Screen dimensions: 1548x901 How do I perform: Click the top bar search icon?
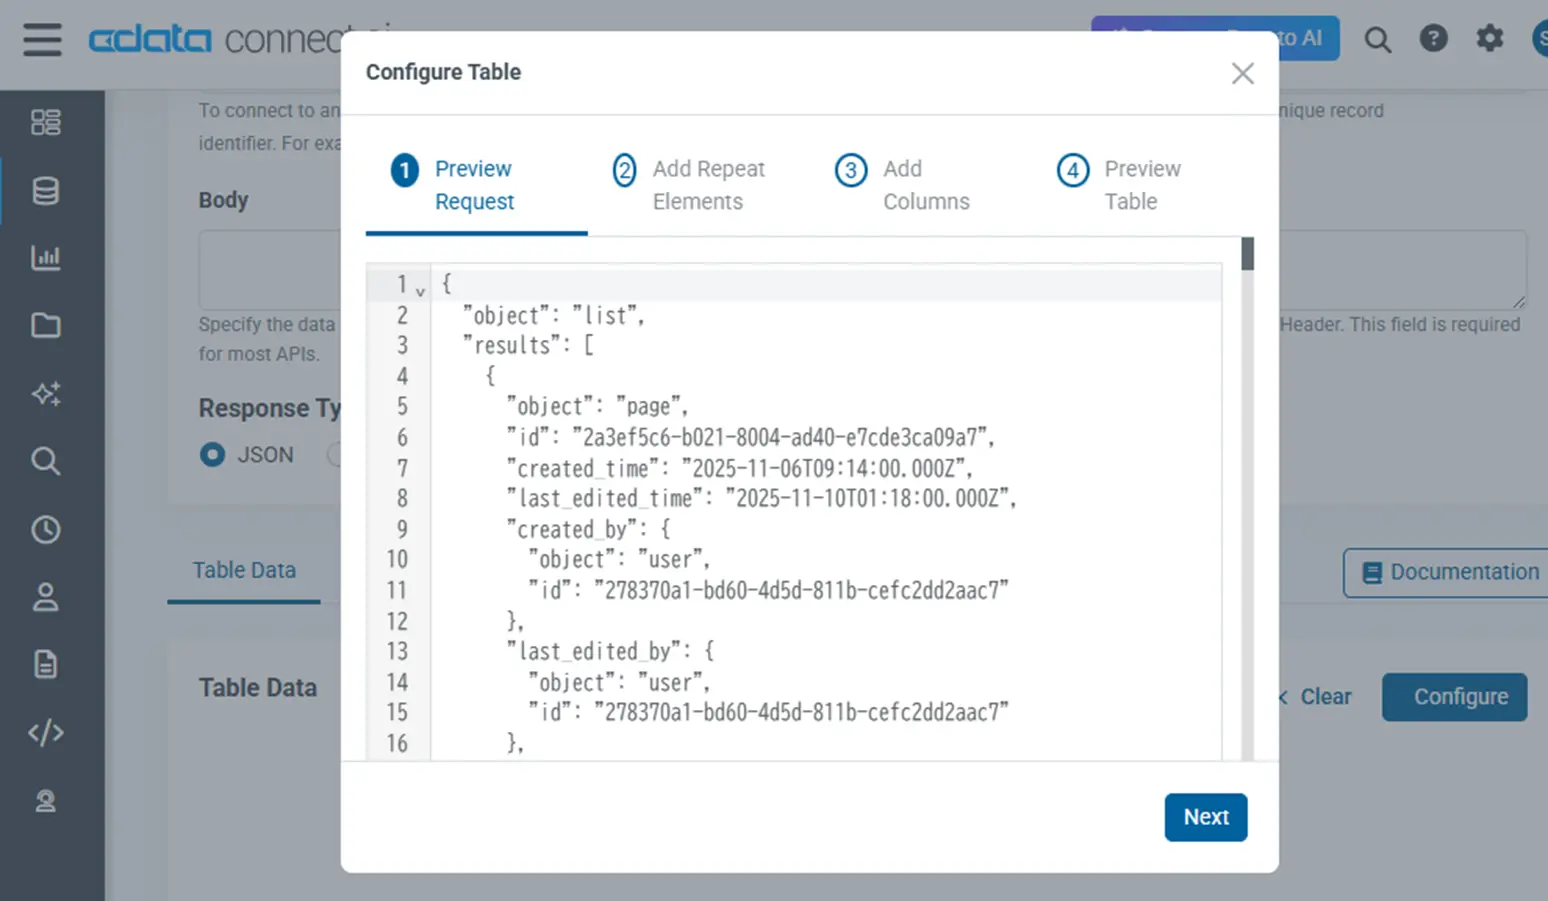point(1377,40)
